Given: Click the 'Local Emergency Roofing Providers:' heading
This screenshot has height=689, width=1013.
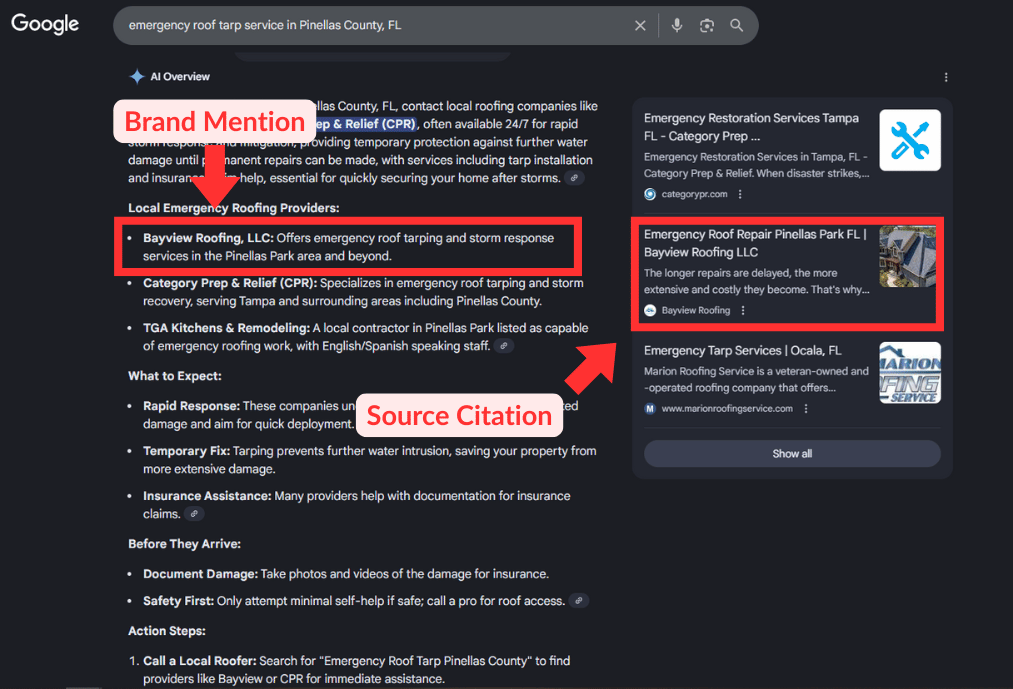Looking at the screenshot, I should coord(233,208).
